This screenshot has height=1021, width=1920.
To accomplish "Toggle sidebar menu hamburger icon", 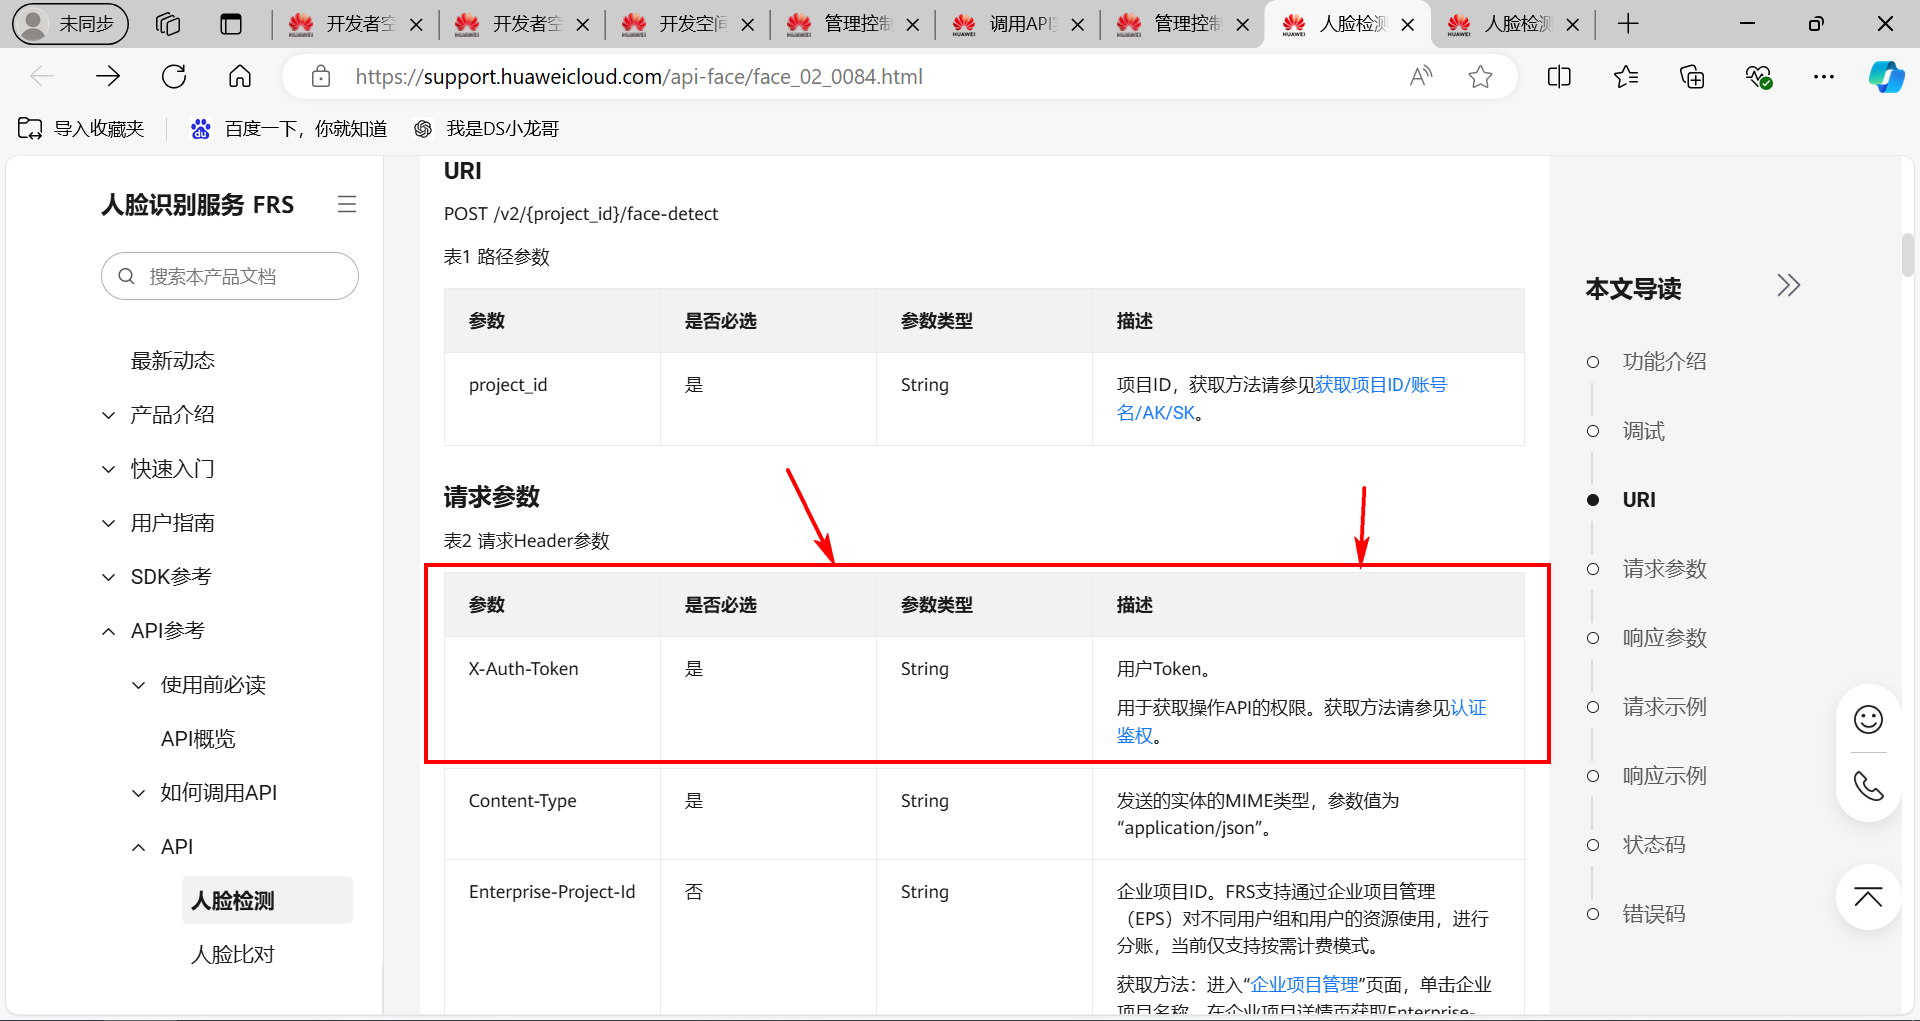I will point(347,204).
